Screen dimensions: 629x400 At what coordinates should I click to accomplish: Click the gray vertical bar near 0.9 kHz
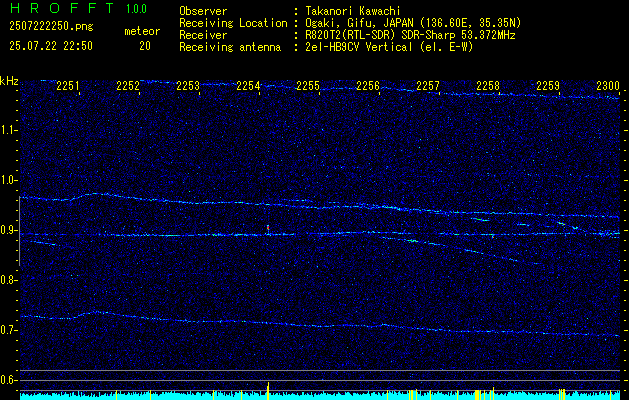[19, 231]
